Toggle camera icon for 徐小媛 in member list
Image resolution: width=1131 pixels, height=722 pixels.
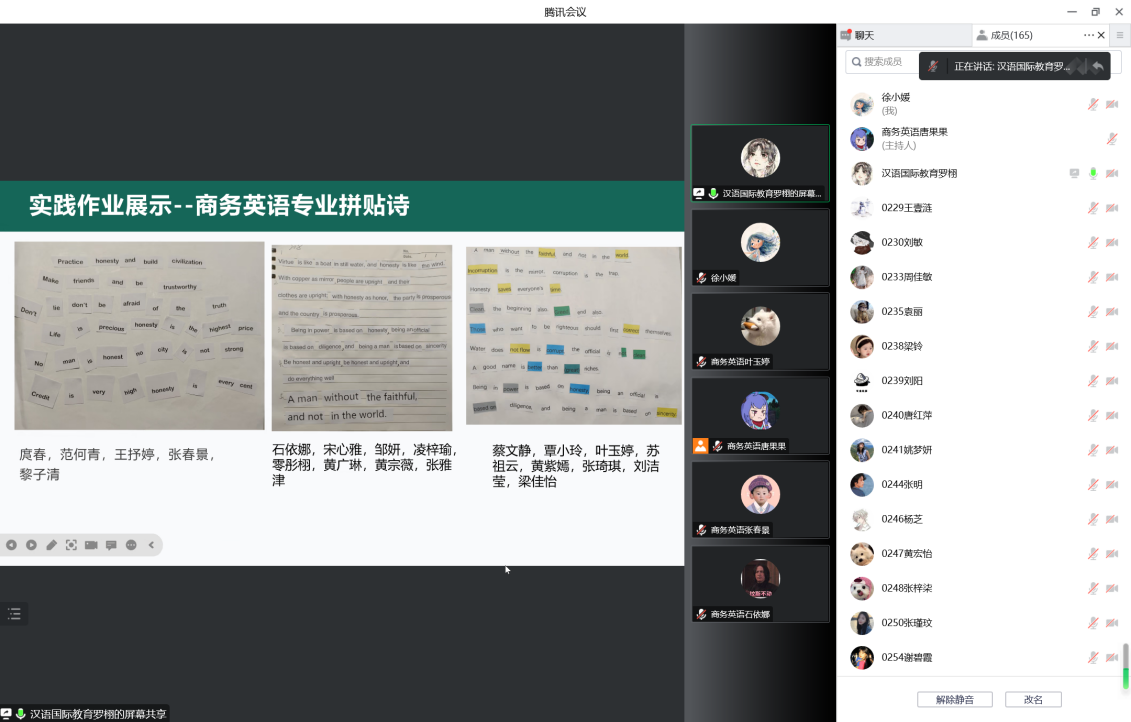[x=1111, y=104]
